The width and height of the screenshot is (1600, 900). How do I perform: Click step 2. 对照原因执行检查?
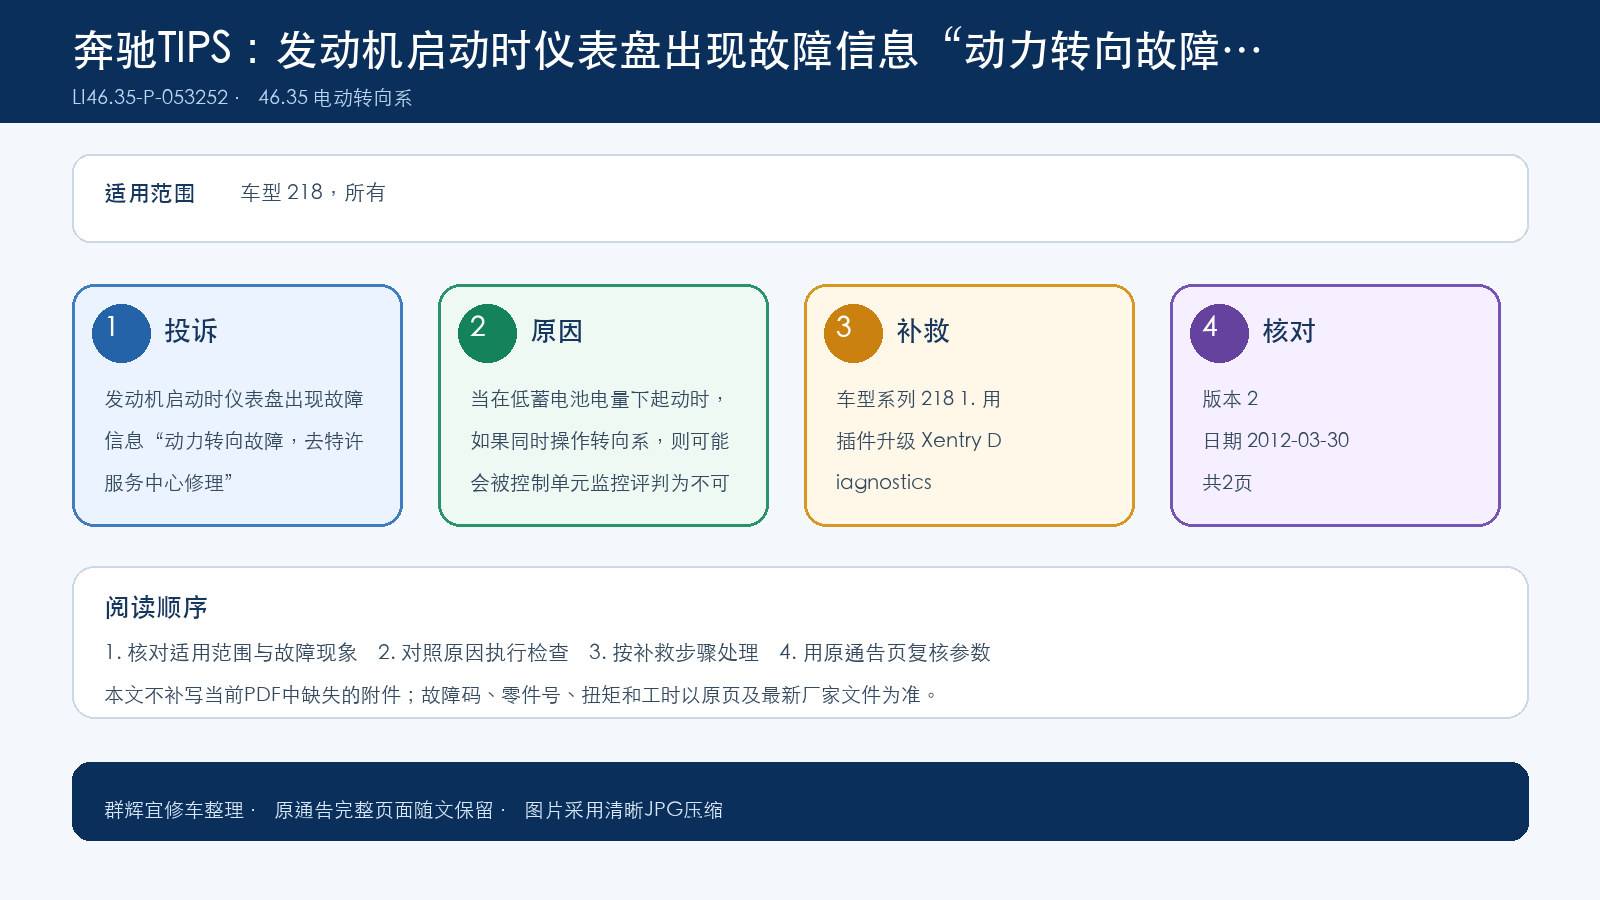pos(473,653)
